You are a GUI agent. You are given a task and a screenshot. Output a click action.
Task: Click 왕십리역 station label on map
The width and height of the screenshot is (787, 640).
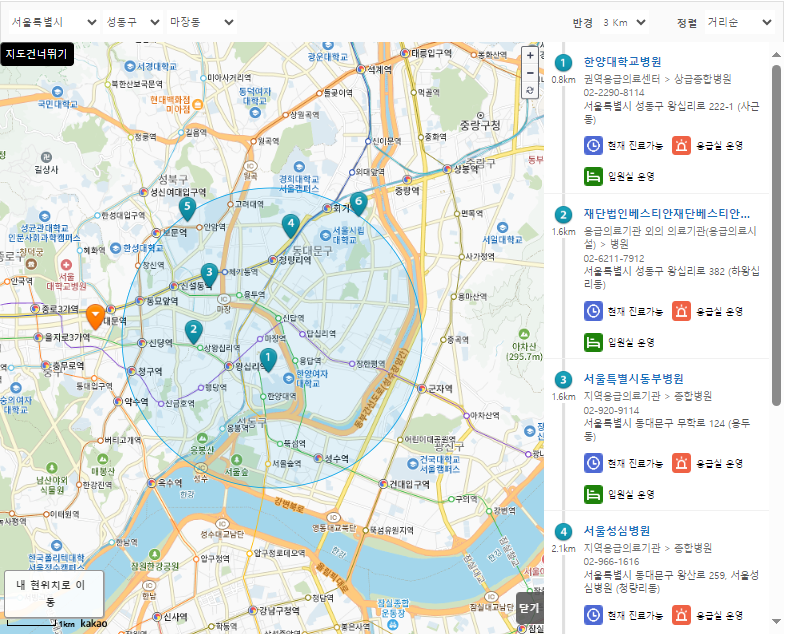[x=249, y=366]
